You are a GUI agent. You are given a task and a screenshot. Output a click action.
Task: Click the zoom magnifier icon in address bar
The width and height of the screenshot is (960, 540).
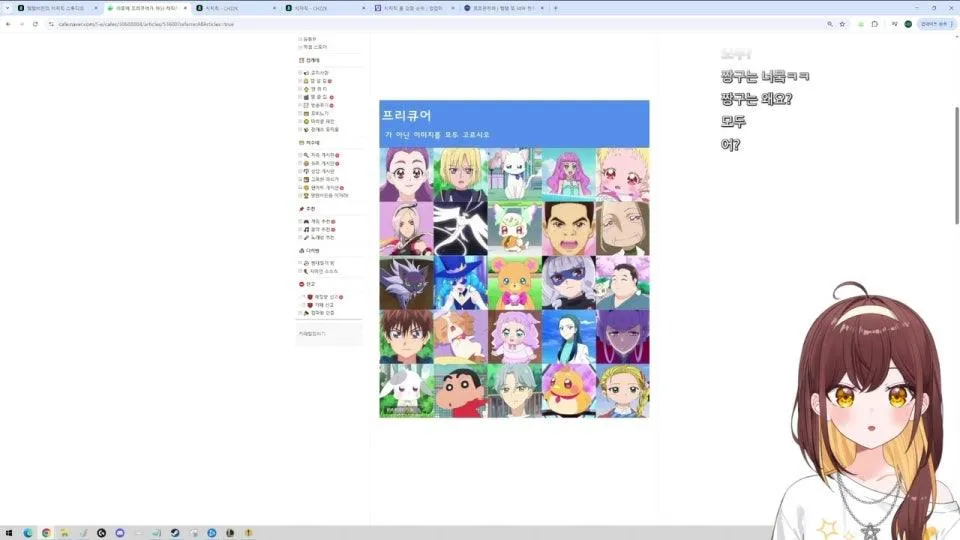point(830,24)
